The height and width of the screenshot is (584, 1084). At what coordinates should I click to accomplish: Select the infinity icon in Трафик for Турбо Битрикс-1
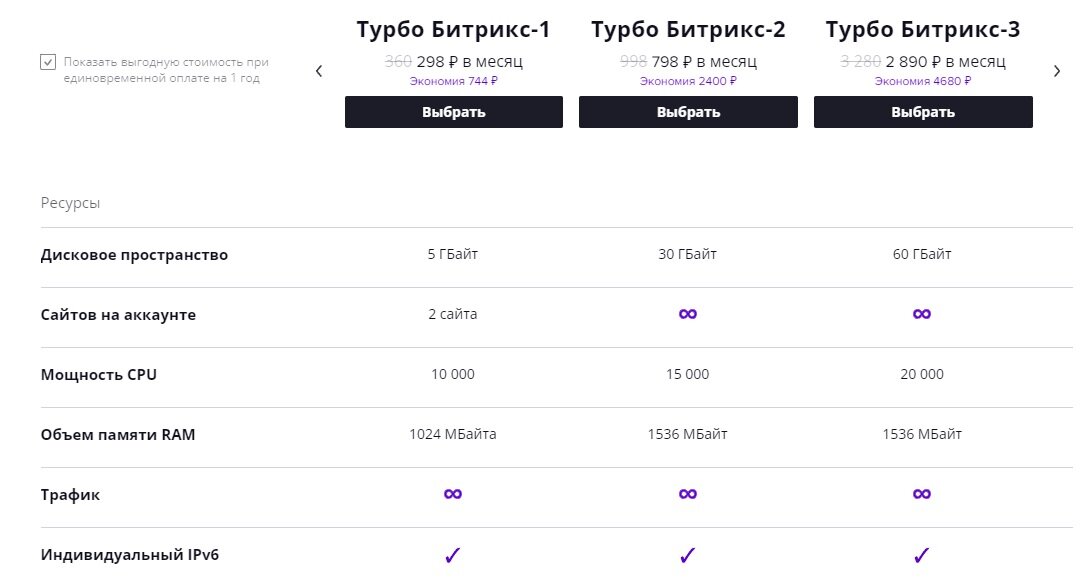[x=454, y=494]
